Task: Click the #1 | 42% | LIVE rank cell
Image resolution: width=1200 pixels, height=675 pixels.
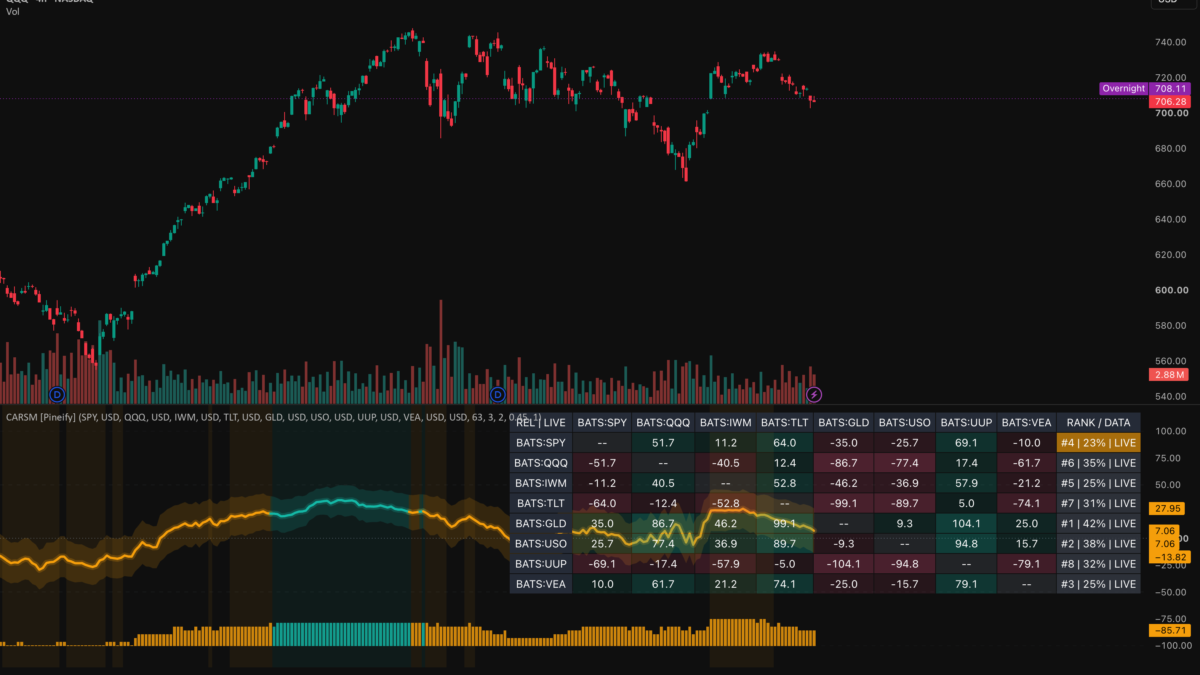Action: pyautogui.click(x=1098, y=523)
